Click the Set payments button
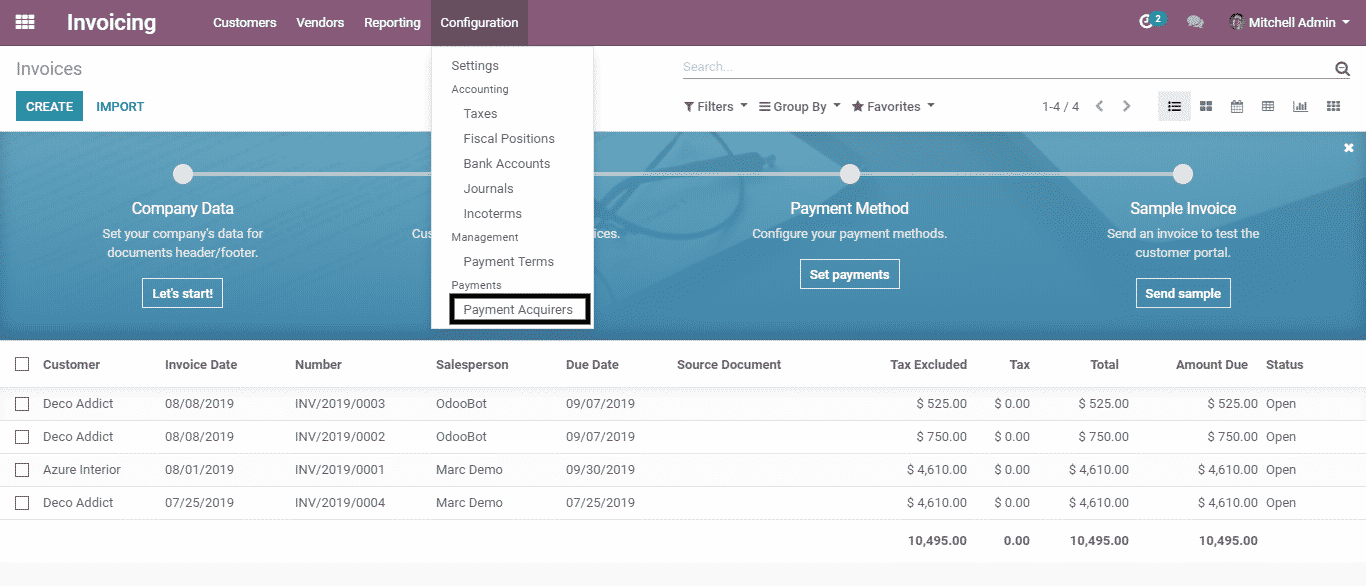Screen dimensions: 1366x586 pos(849,274)
